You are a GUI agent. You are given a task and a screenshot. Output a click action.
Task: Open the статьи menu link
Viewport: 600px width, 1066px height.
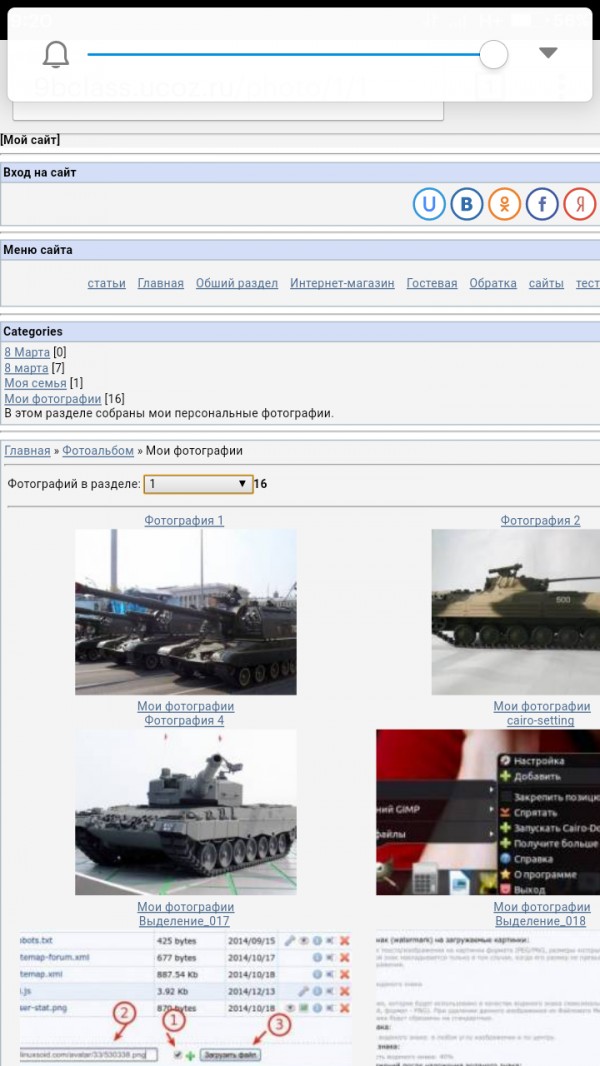(x=107, y=283)
